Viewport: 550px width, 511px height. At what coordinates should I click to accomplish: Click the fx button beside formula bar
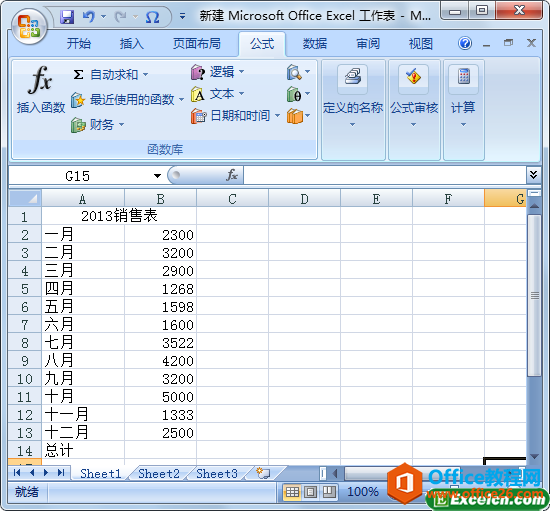point(232,175)
